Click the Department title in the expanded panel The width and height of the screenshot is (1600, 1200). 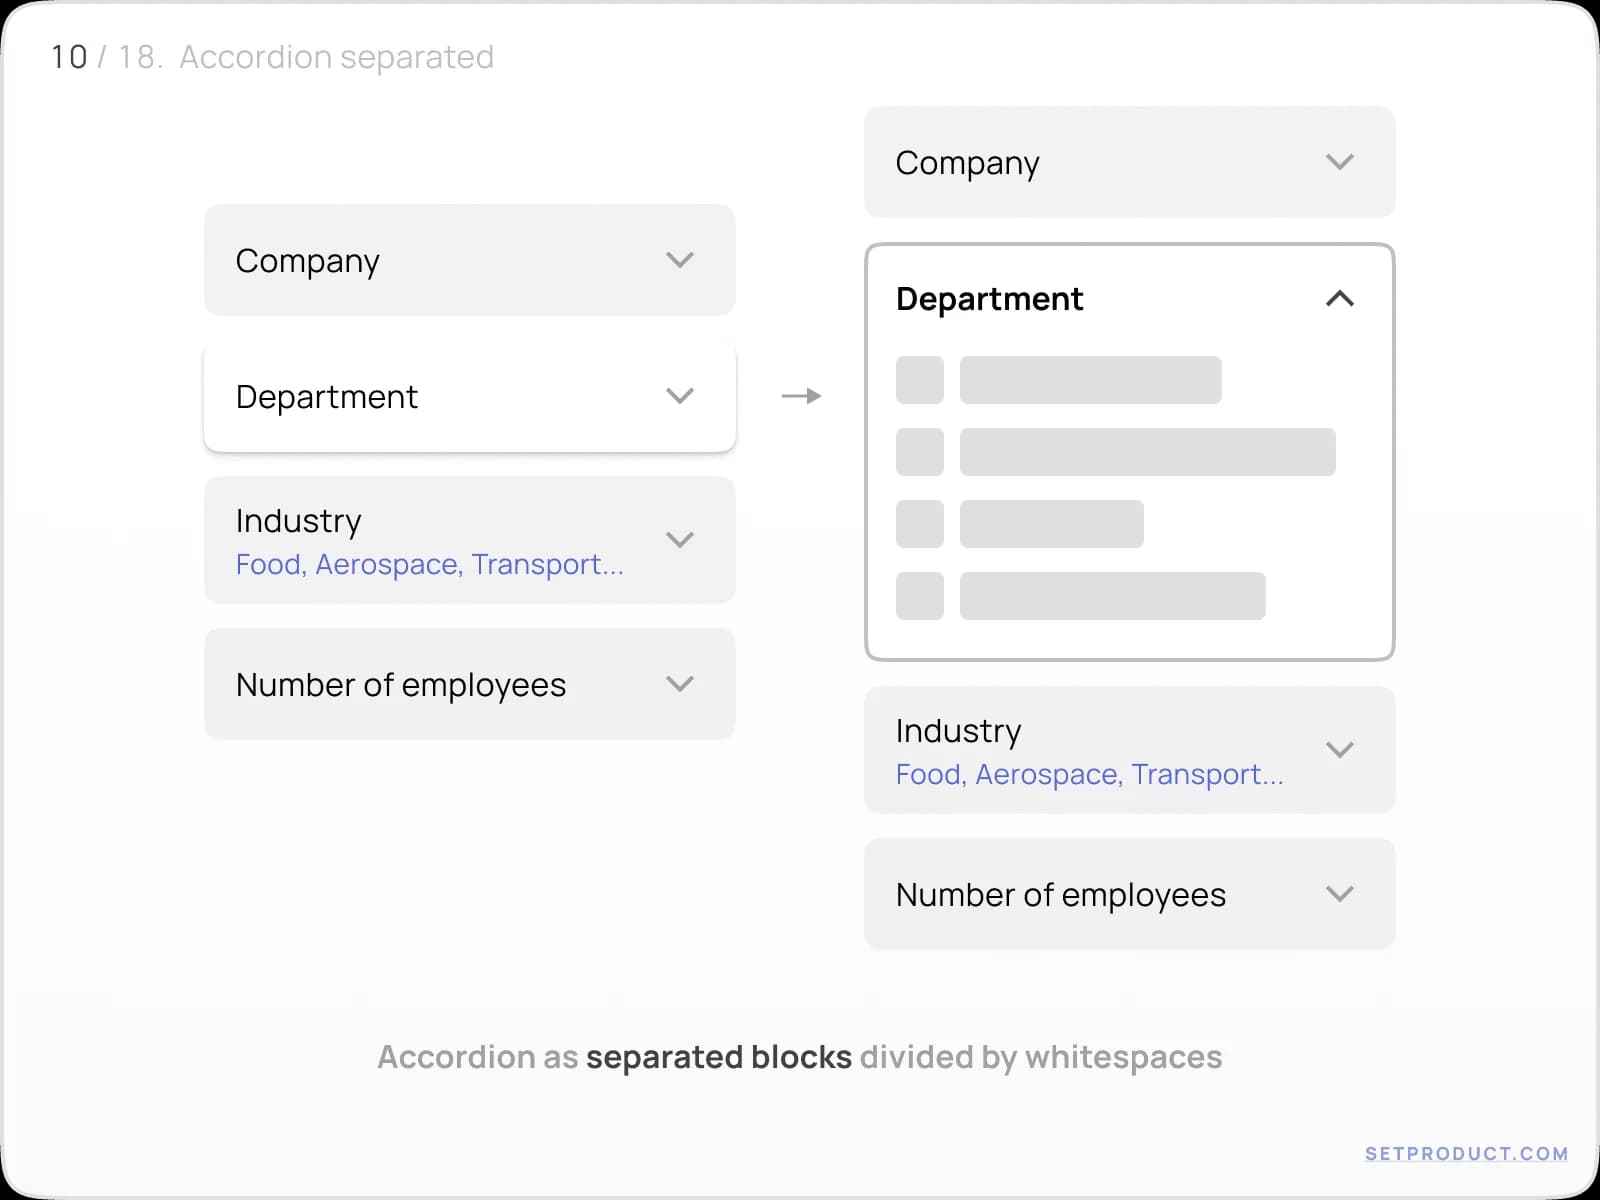click(988, 299)
